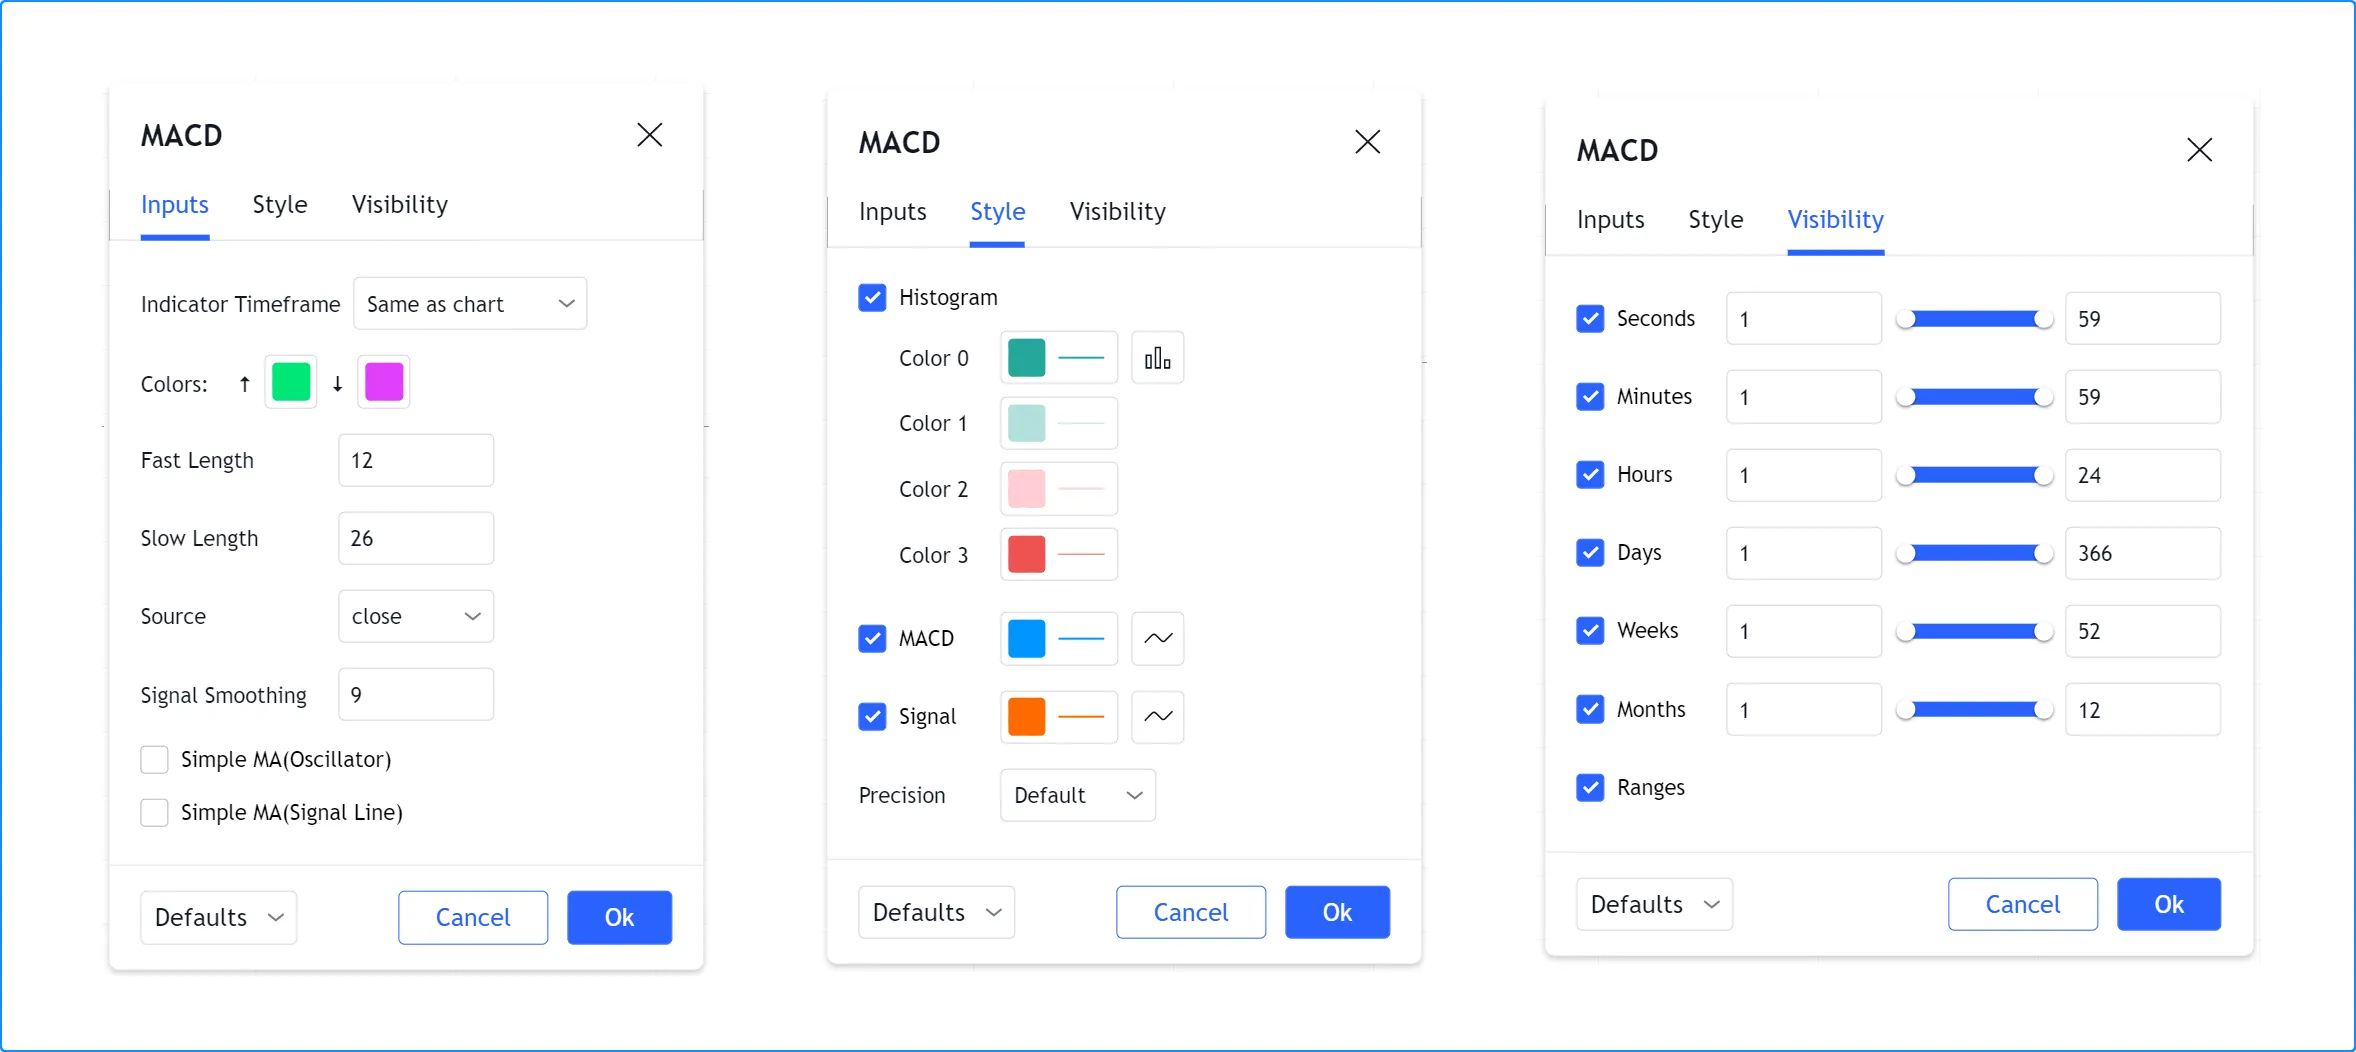This screenshot has height=1052, width=2356.
Task: Open the Indicator Timeframe dropdown
Action: (x=470, y=304)
